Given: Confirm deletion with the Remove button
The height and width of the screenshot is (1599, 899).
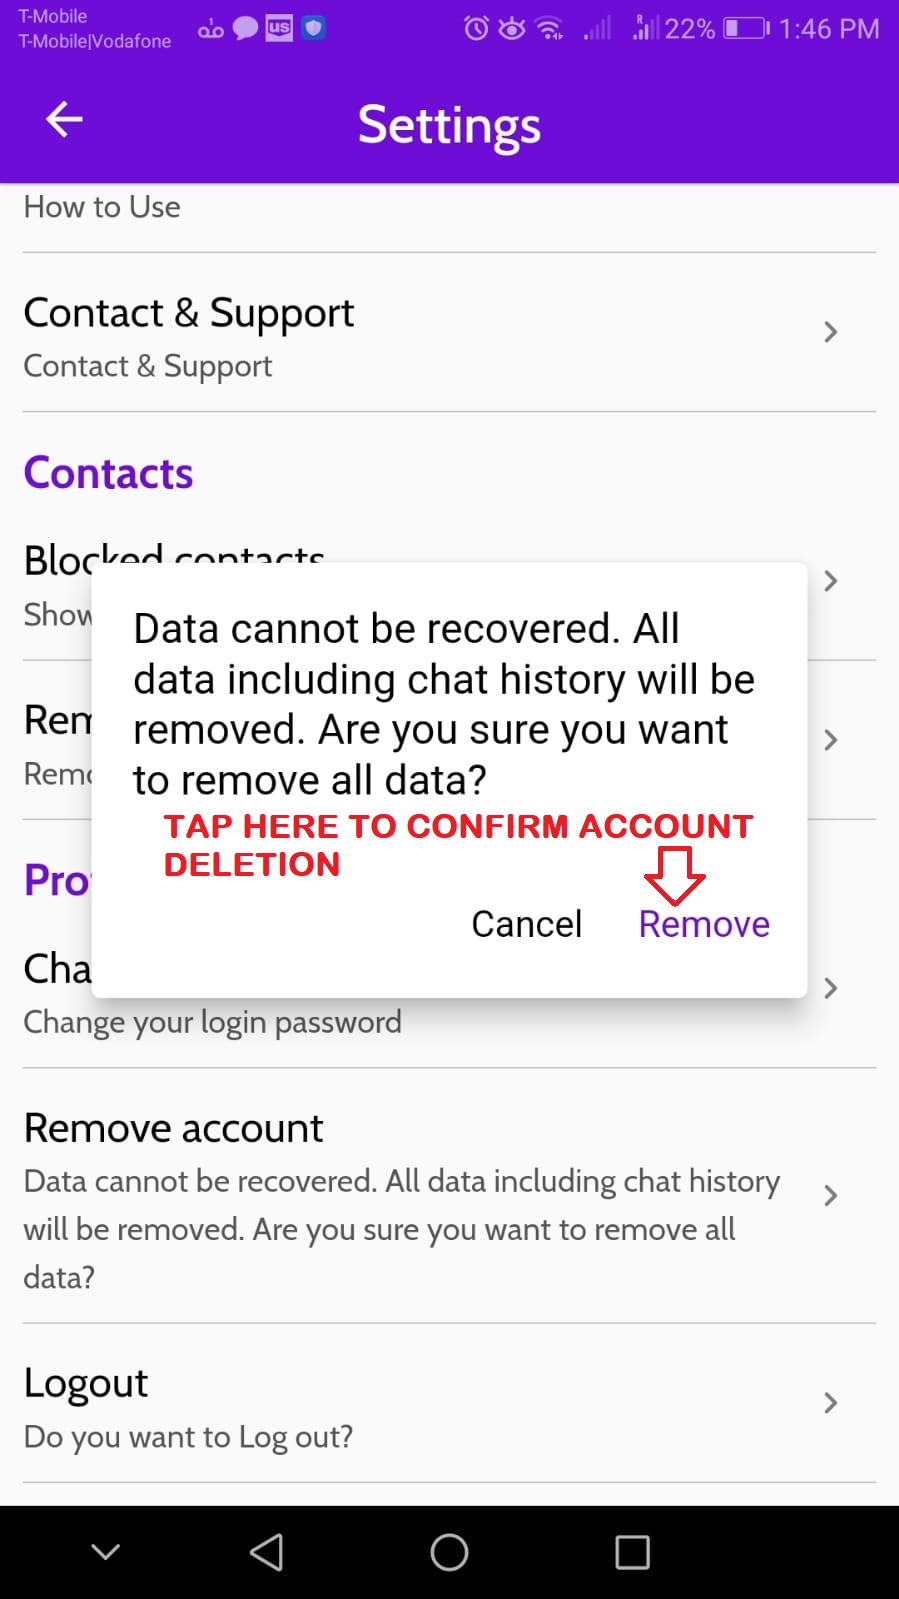Looking at the screenshot, I should click(x=704, y=924).
